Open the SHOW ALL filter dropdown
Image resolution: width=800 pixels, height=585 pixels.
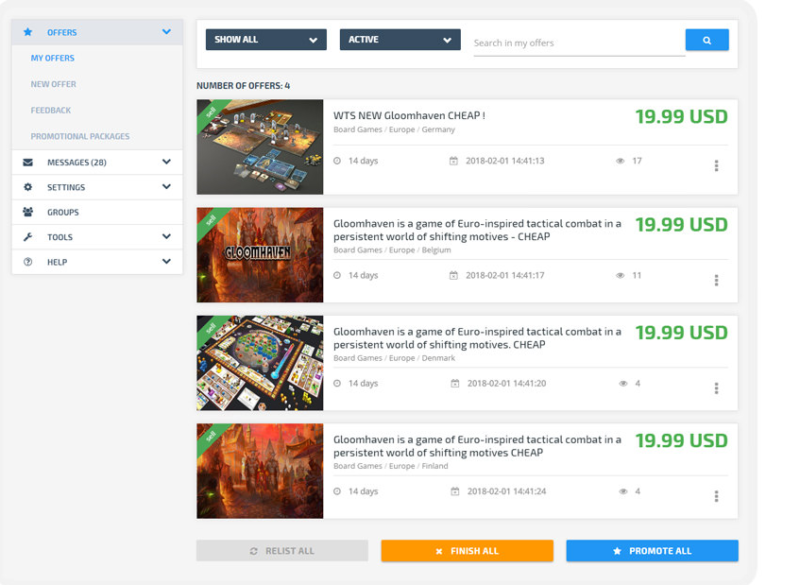[x=265, y=39]
